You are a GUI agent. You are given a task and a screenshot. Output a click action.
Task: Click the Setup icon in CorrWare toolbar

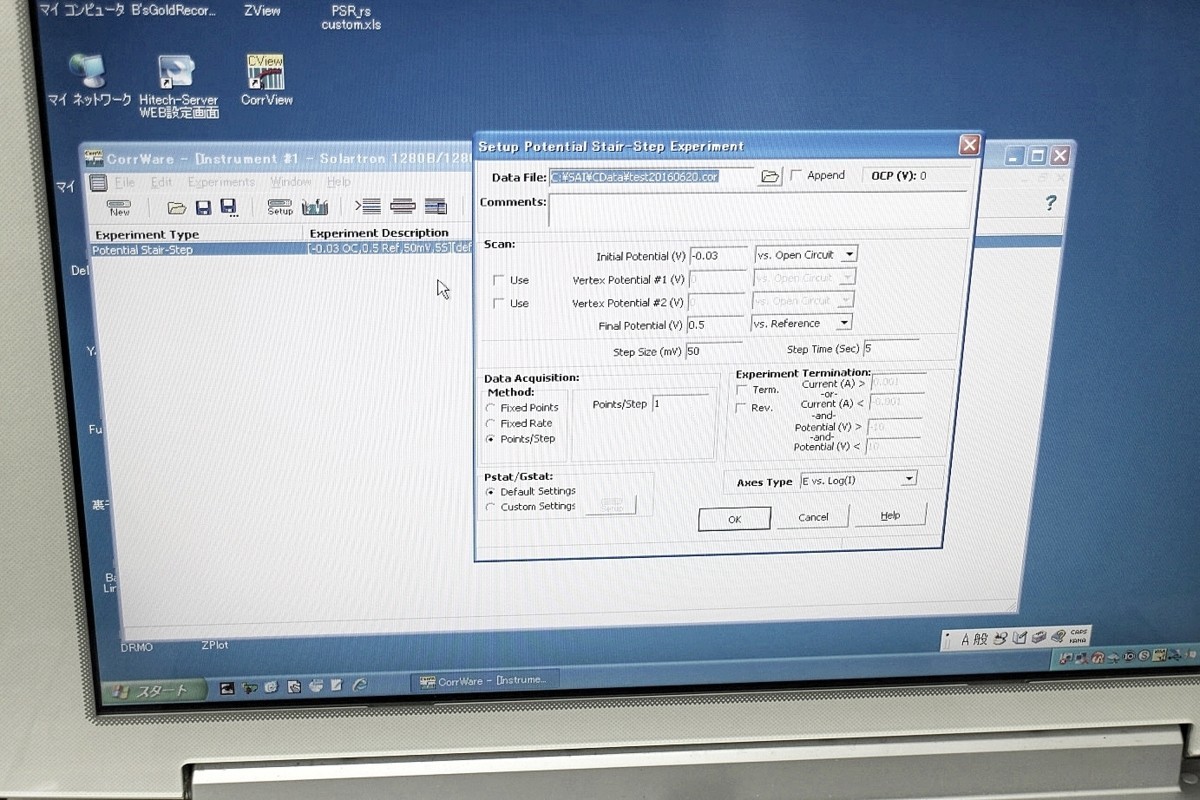[280, 207]
